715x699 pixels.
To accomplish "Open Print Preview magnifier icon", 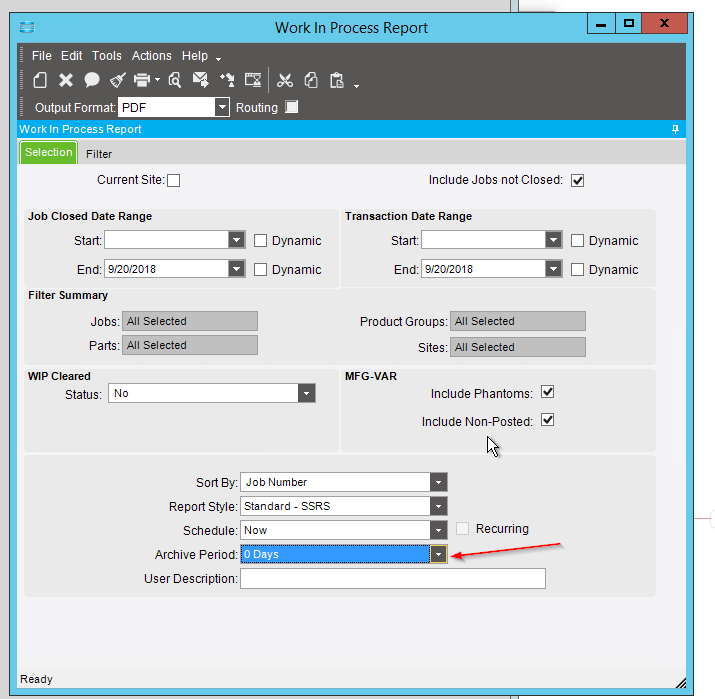I will pos(175,80).
